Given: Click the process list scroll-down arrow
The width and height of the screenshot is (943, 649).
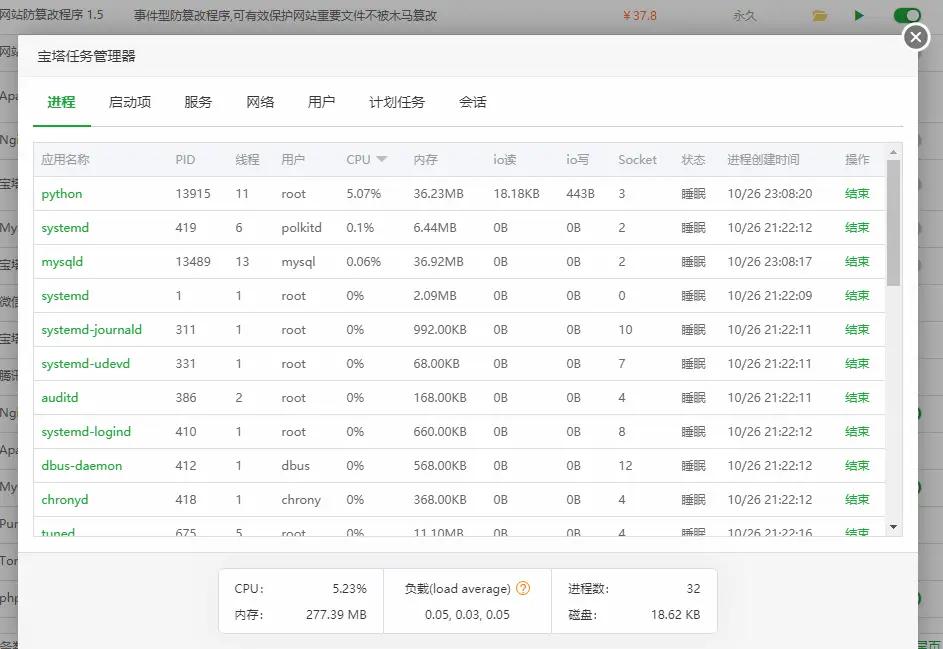Looking at the screenshot, I should (894, 527).
